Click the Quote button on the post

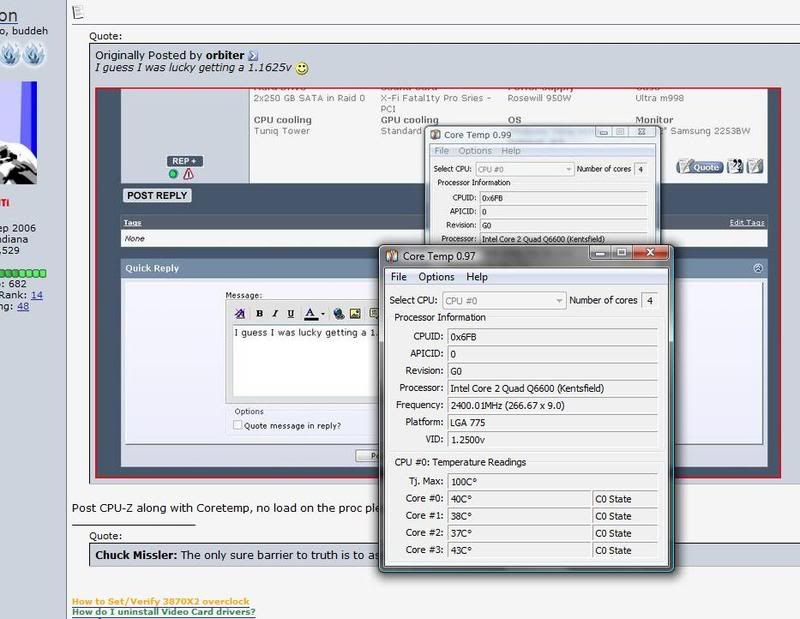point(700,166)
